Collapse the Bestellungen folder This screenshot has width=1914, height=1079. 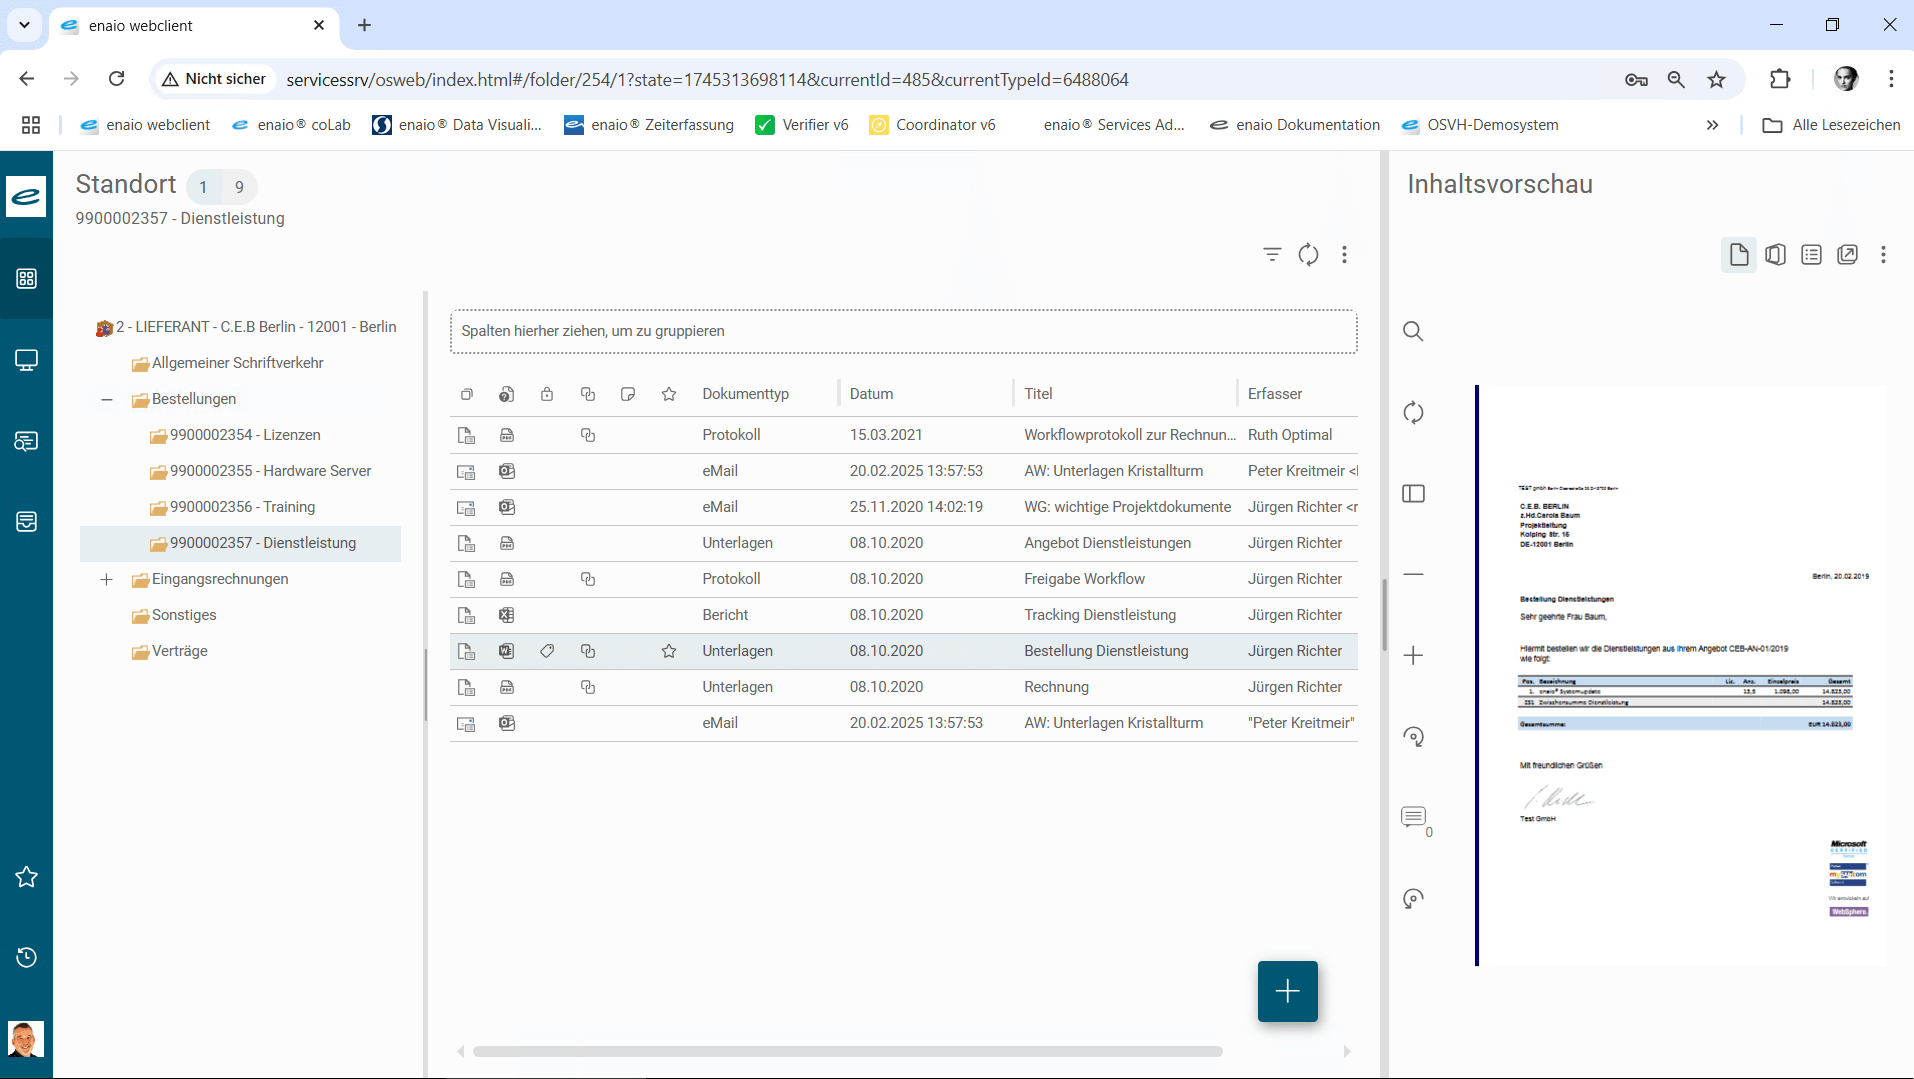pos(107,399)
